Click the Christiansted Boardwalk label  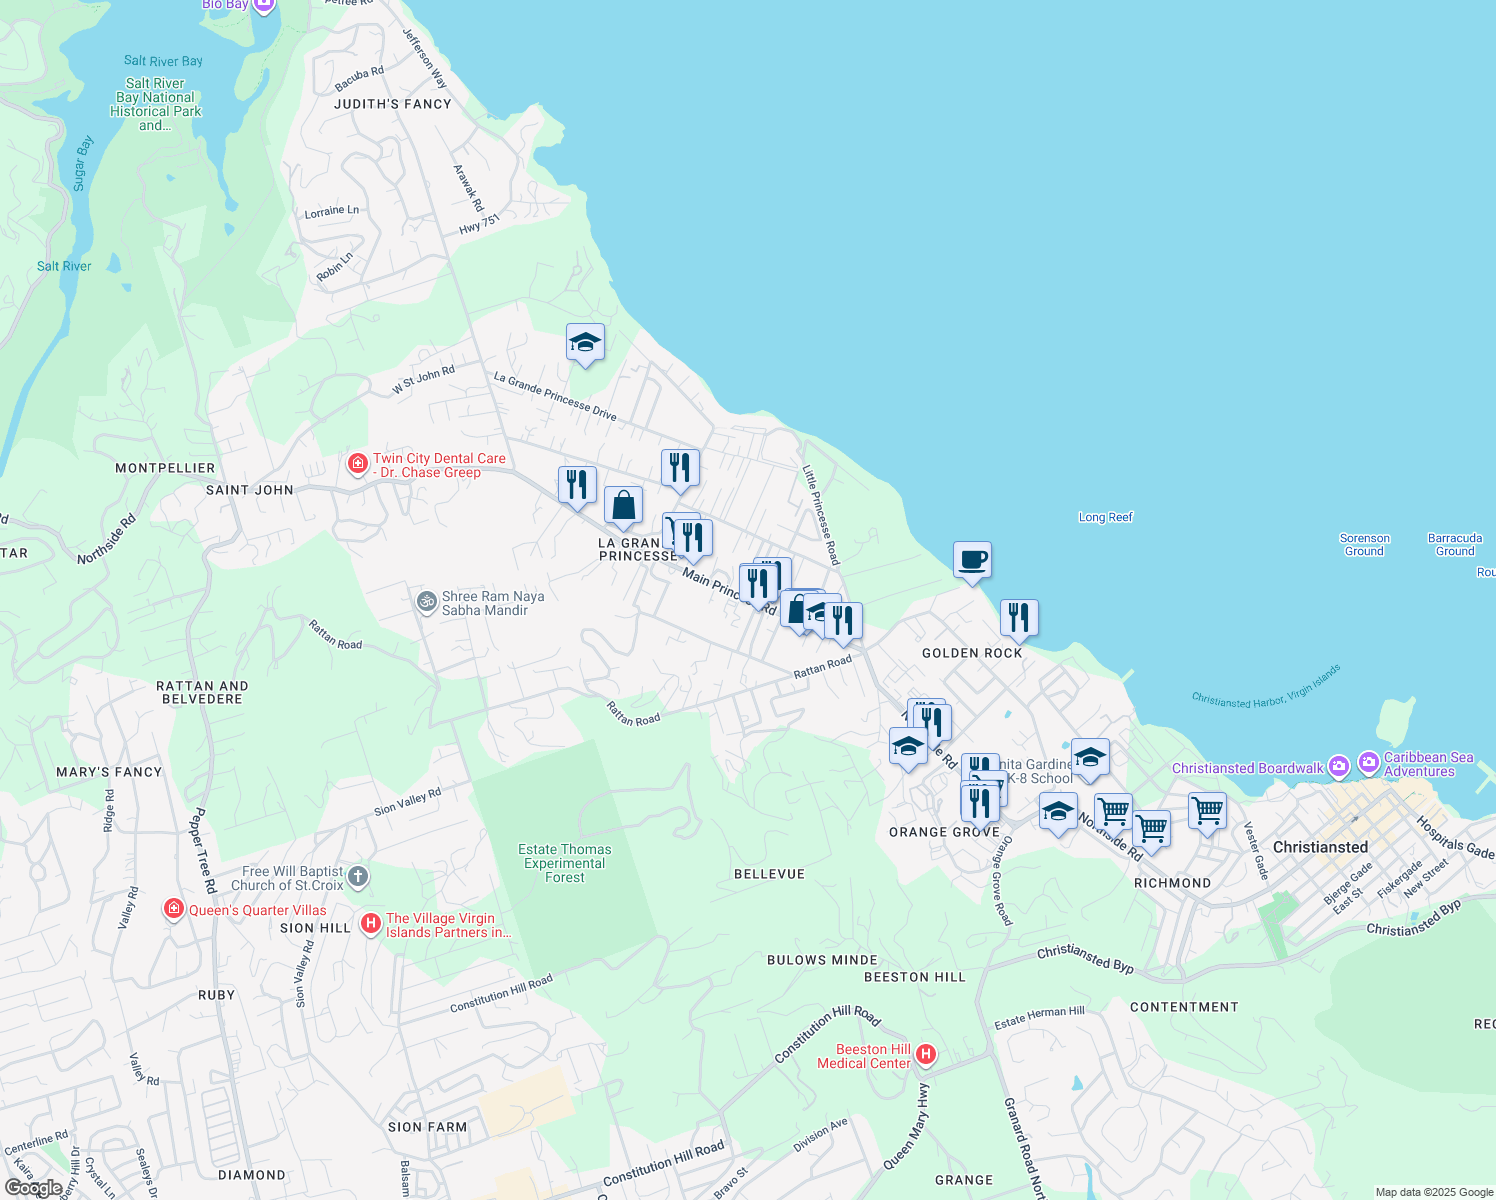1248,768
